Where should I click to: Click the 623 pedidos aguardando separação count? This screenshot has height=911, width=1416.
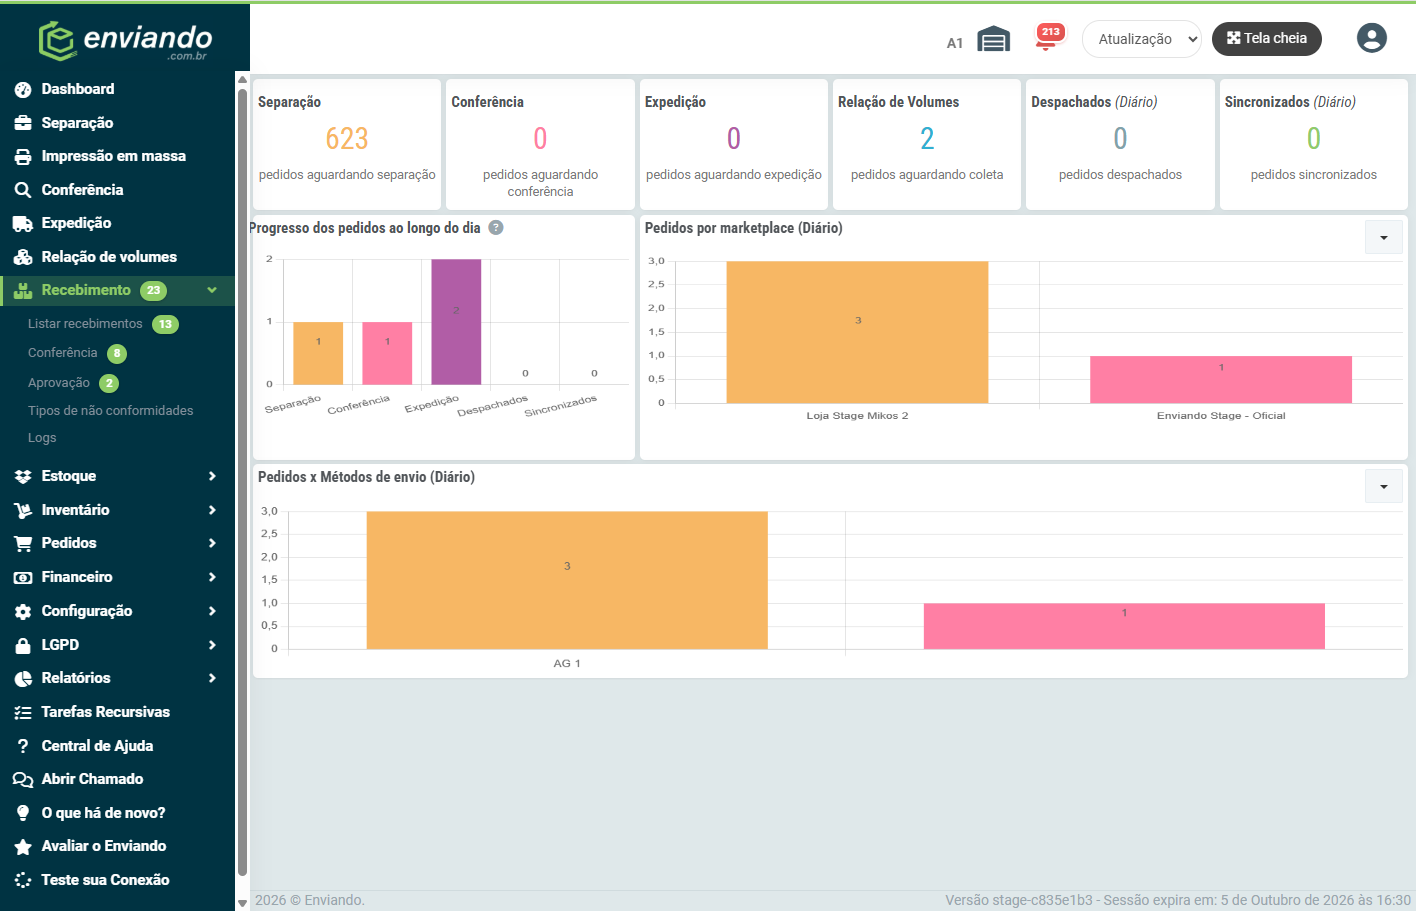coord(347,138)
